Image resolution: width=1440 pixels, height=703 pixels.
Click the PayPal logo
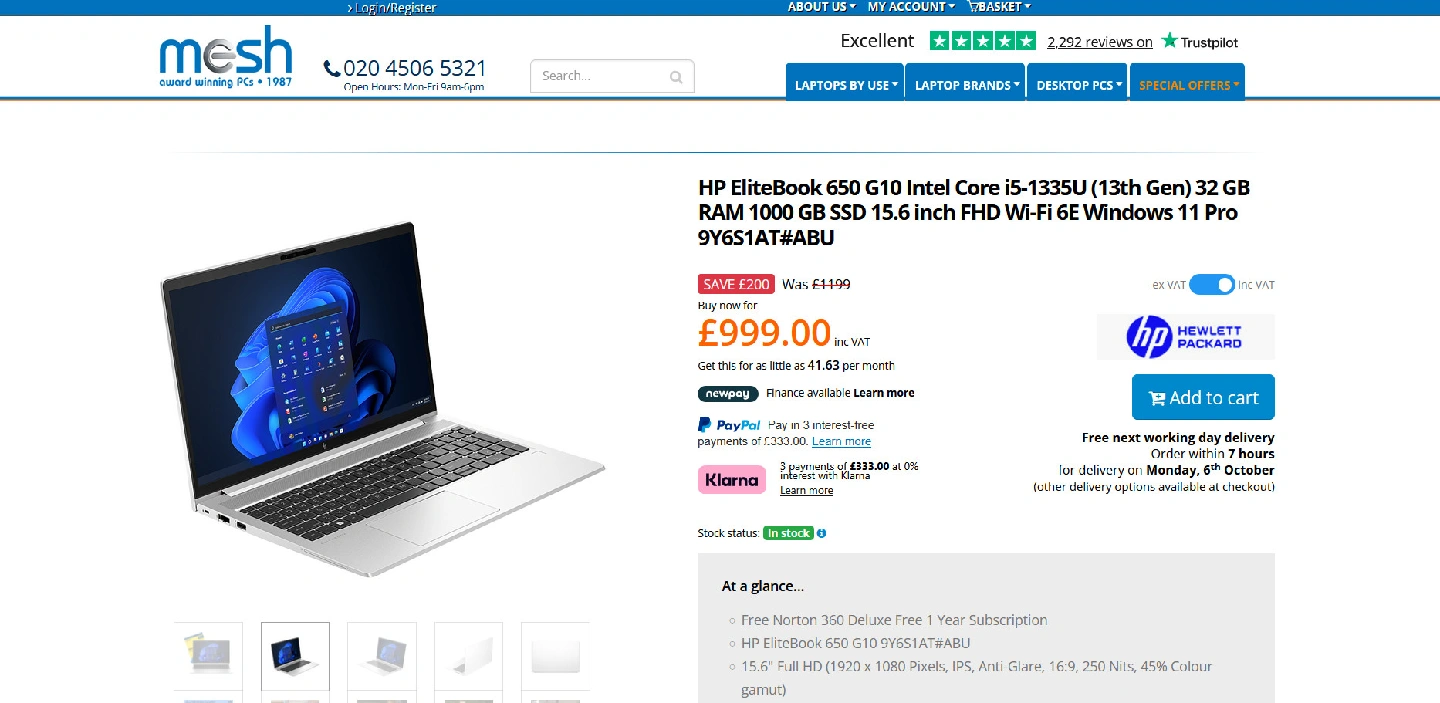(729, 425)
